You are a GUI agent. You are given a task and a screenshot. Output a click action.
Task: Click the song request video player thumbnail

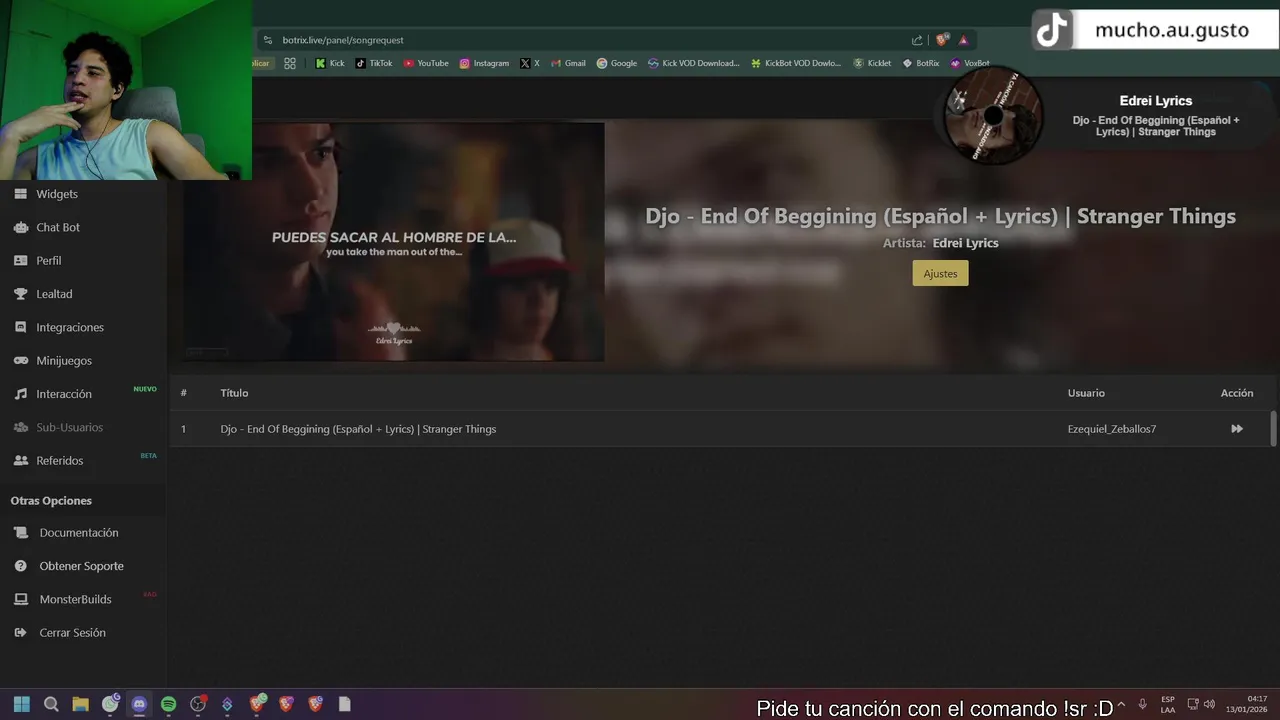pyautogui.click(x=394, y=241)
